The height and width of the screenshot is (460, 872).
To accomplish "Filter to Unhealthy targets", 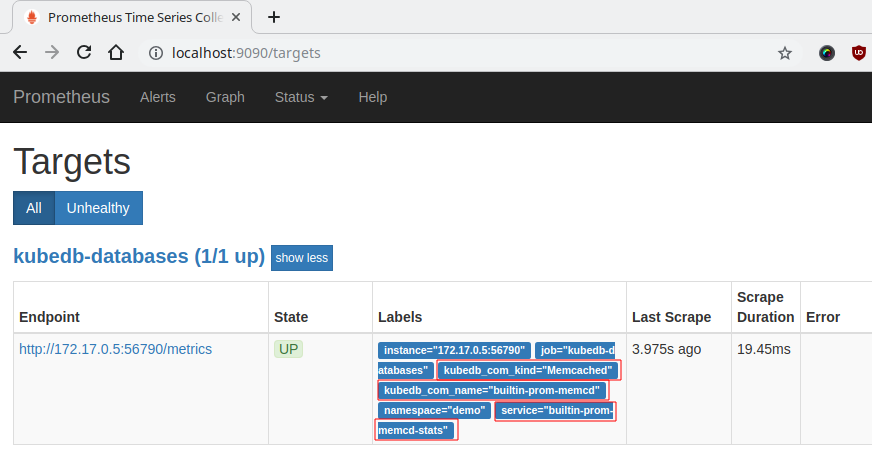I will click(98, 208).
